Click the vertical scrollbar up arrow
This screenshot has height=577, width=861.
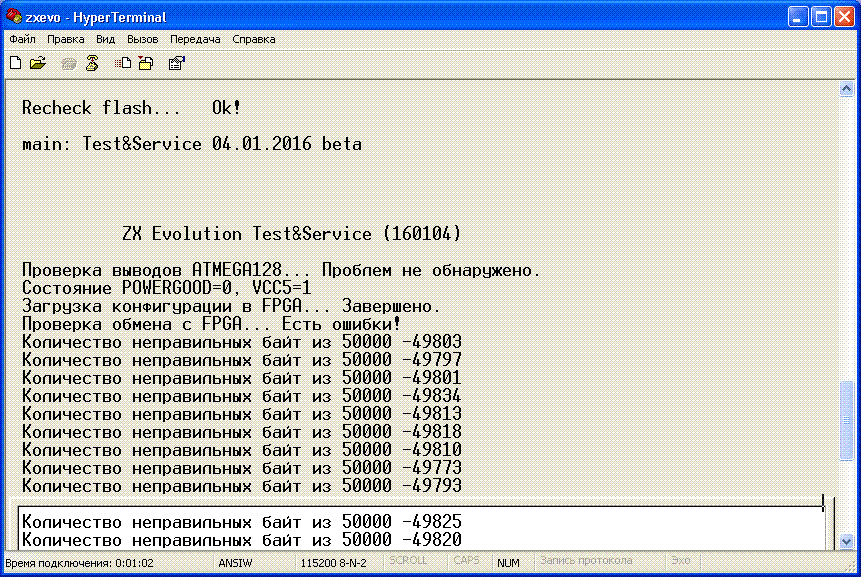(x=846, y=89)
